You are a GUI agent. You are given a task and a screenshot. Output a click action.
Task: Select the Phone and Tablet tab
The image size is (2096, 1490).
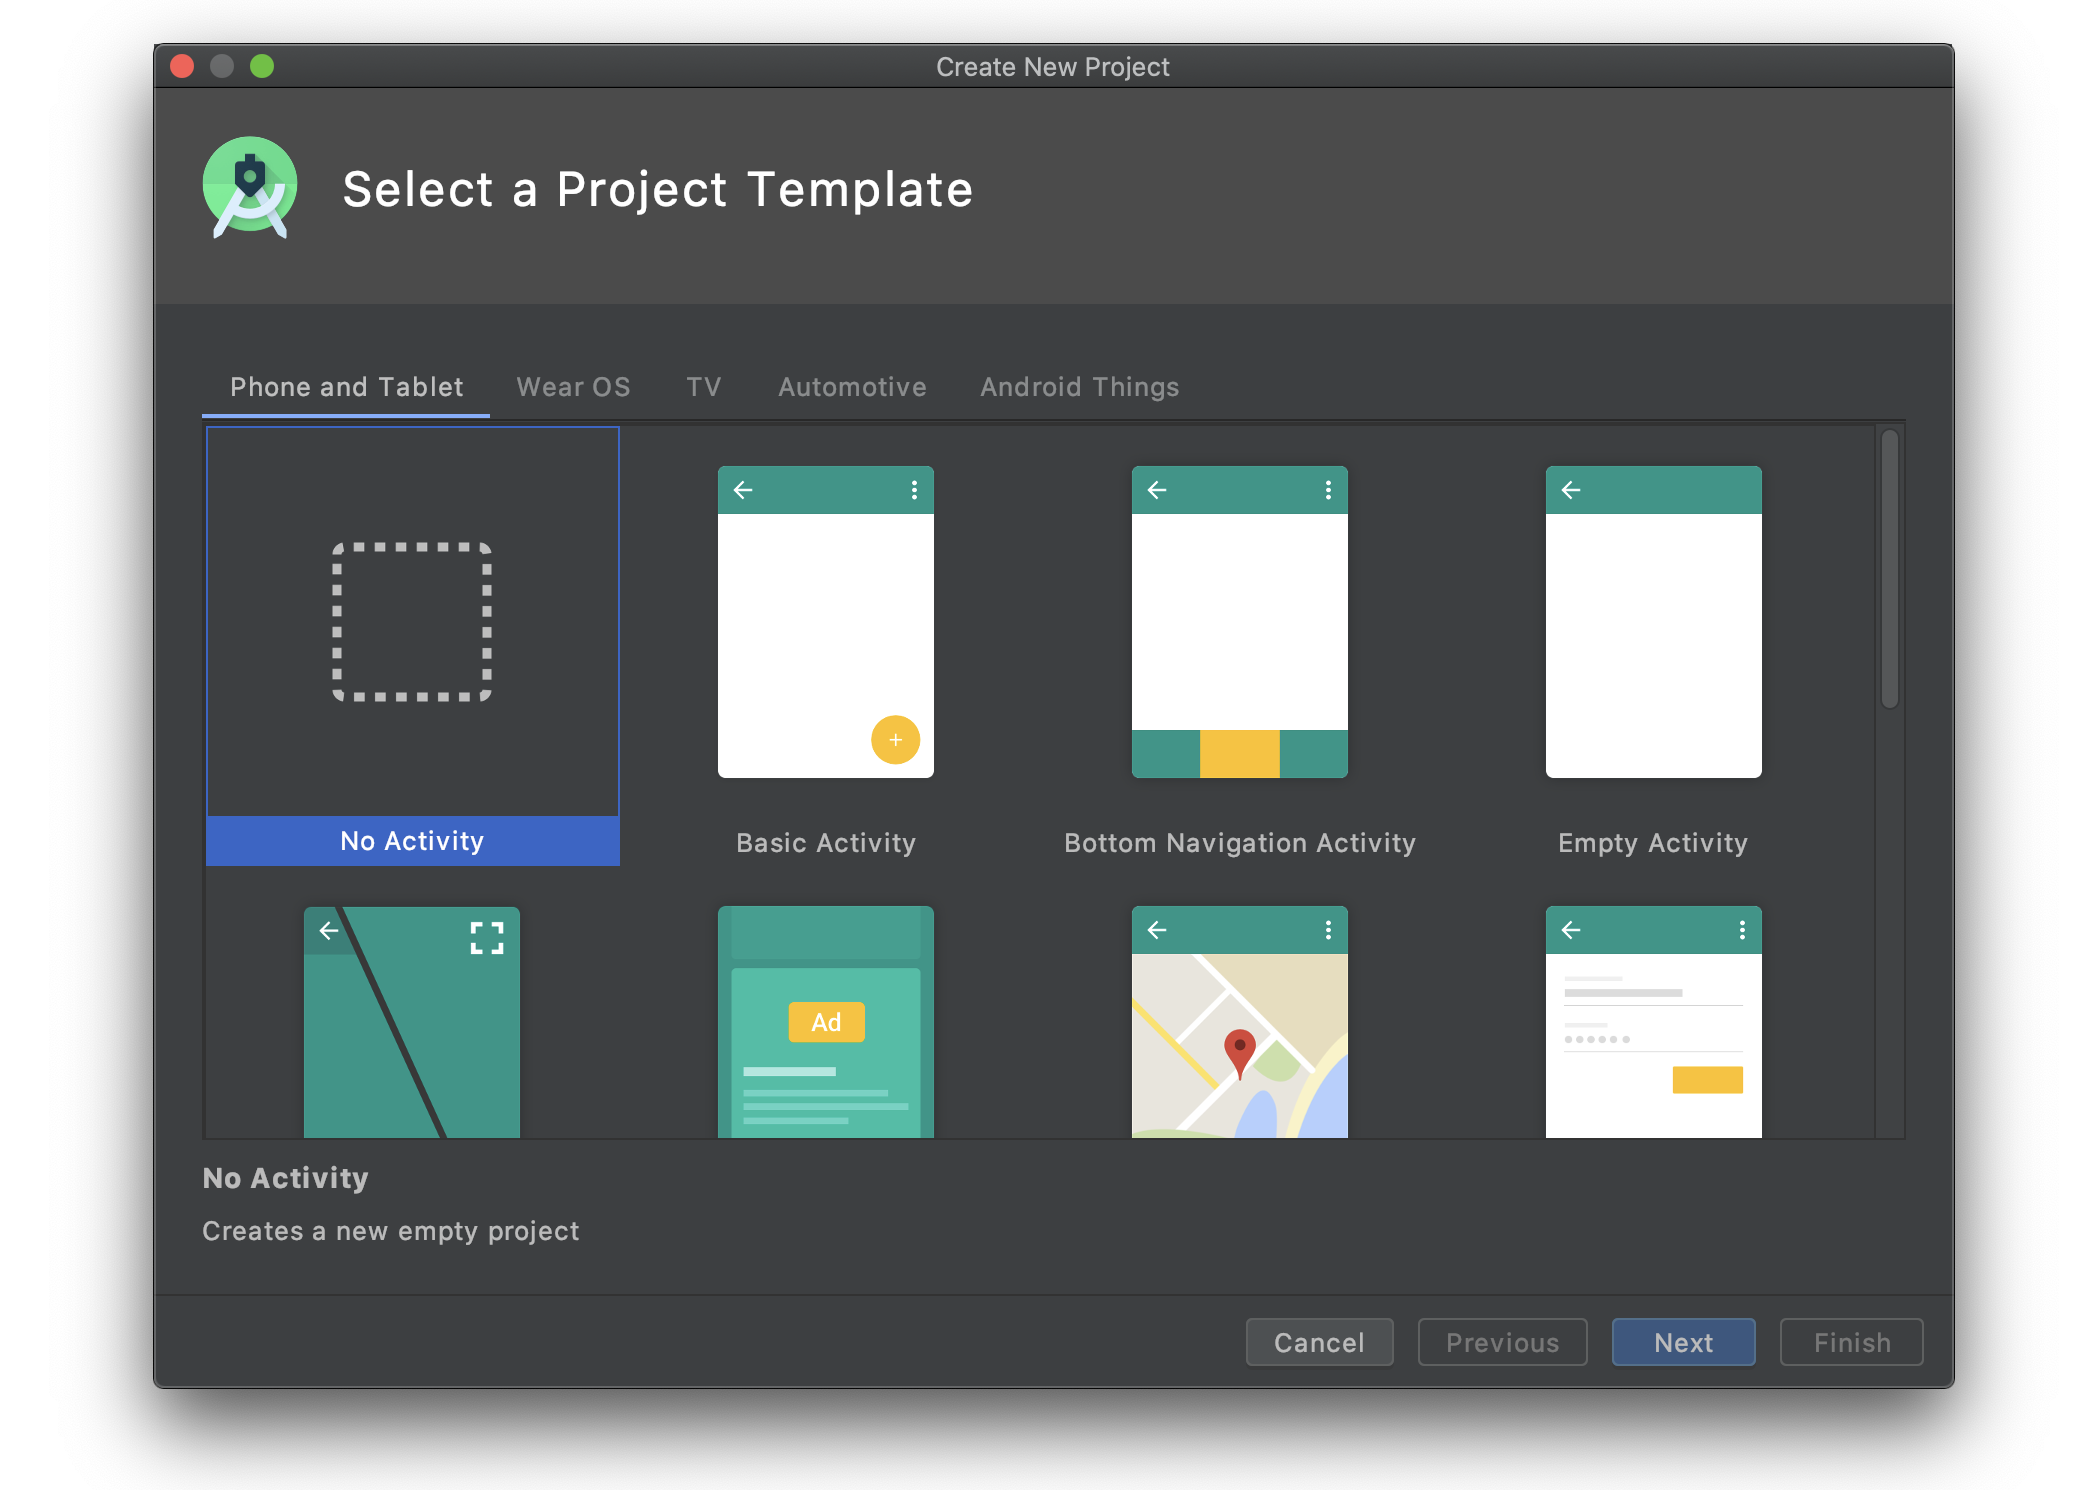(x=346, y=387)
